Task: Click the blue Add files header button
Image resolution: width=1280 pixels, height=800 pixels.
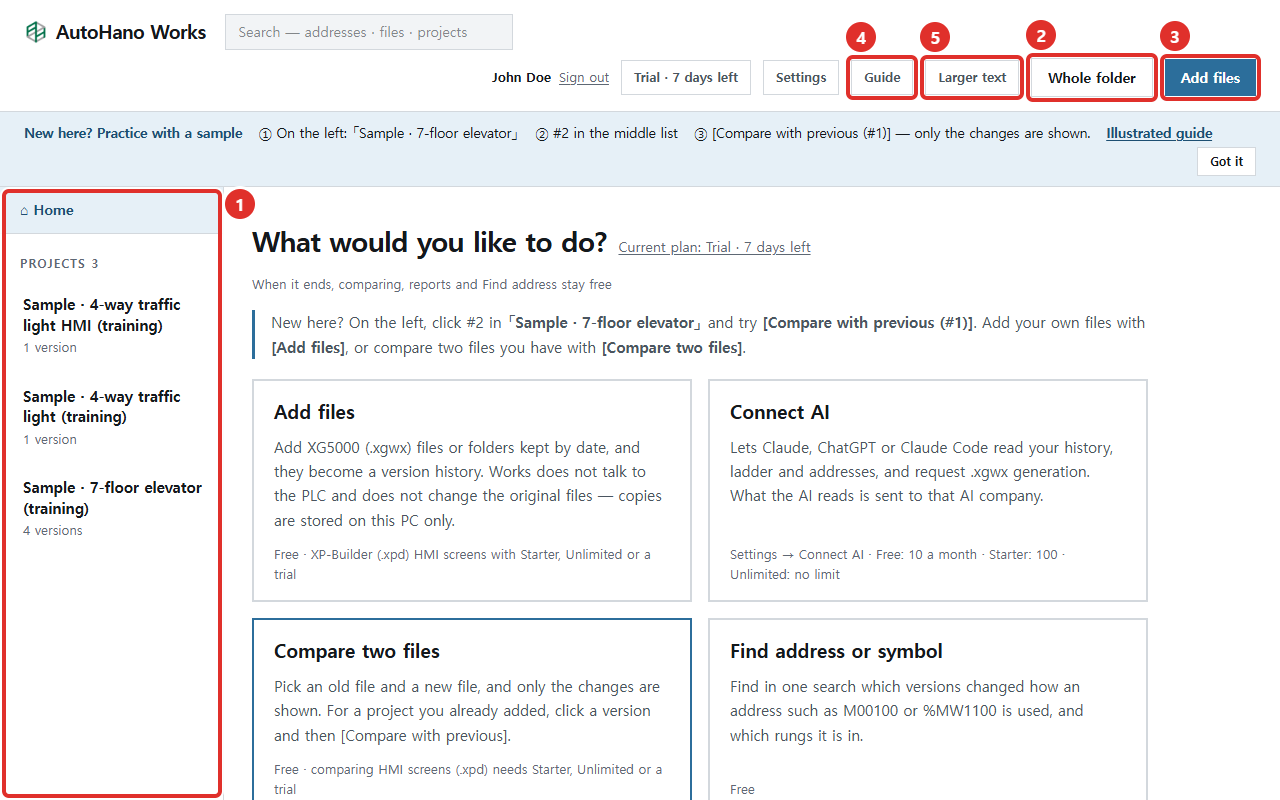Action: 1210,78
